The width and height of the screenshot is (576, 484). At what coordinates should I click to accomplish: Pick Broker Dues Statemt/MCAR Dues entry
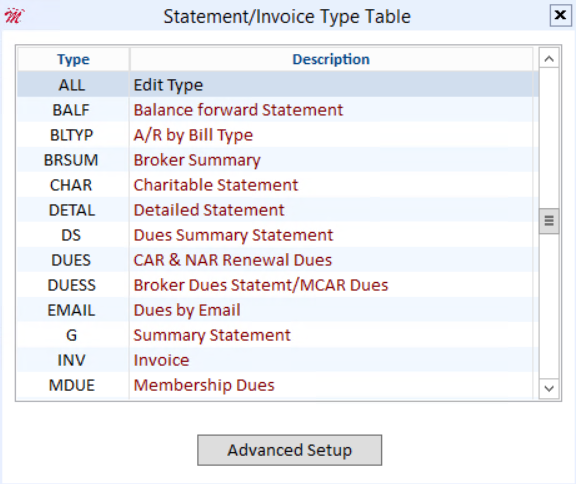(278, 285)
